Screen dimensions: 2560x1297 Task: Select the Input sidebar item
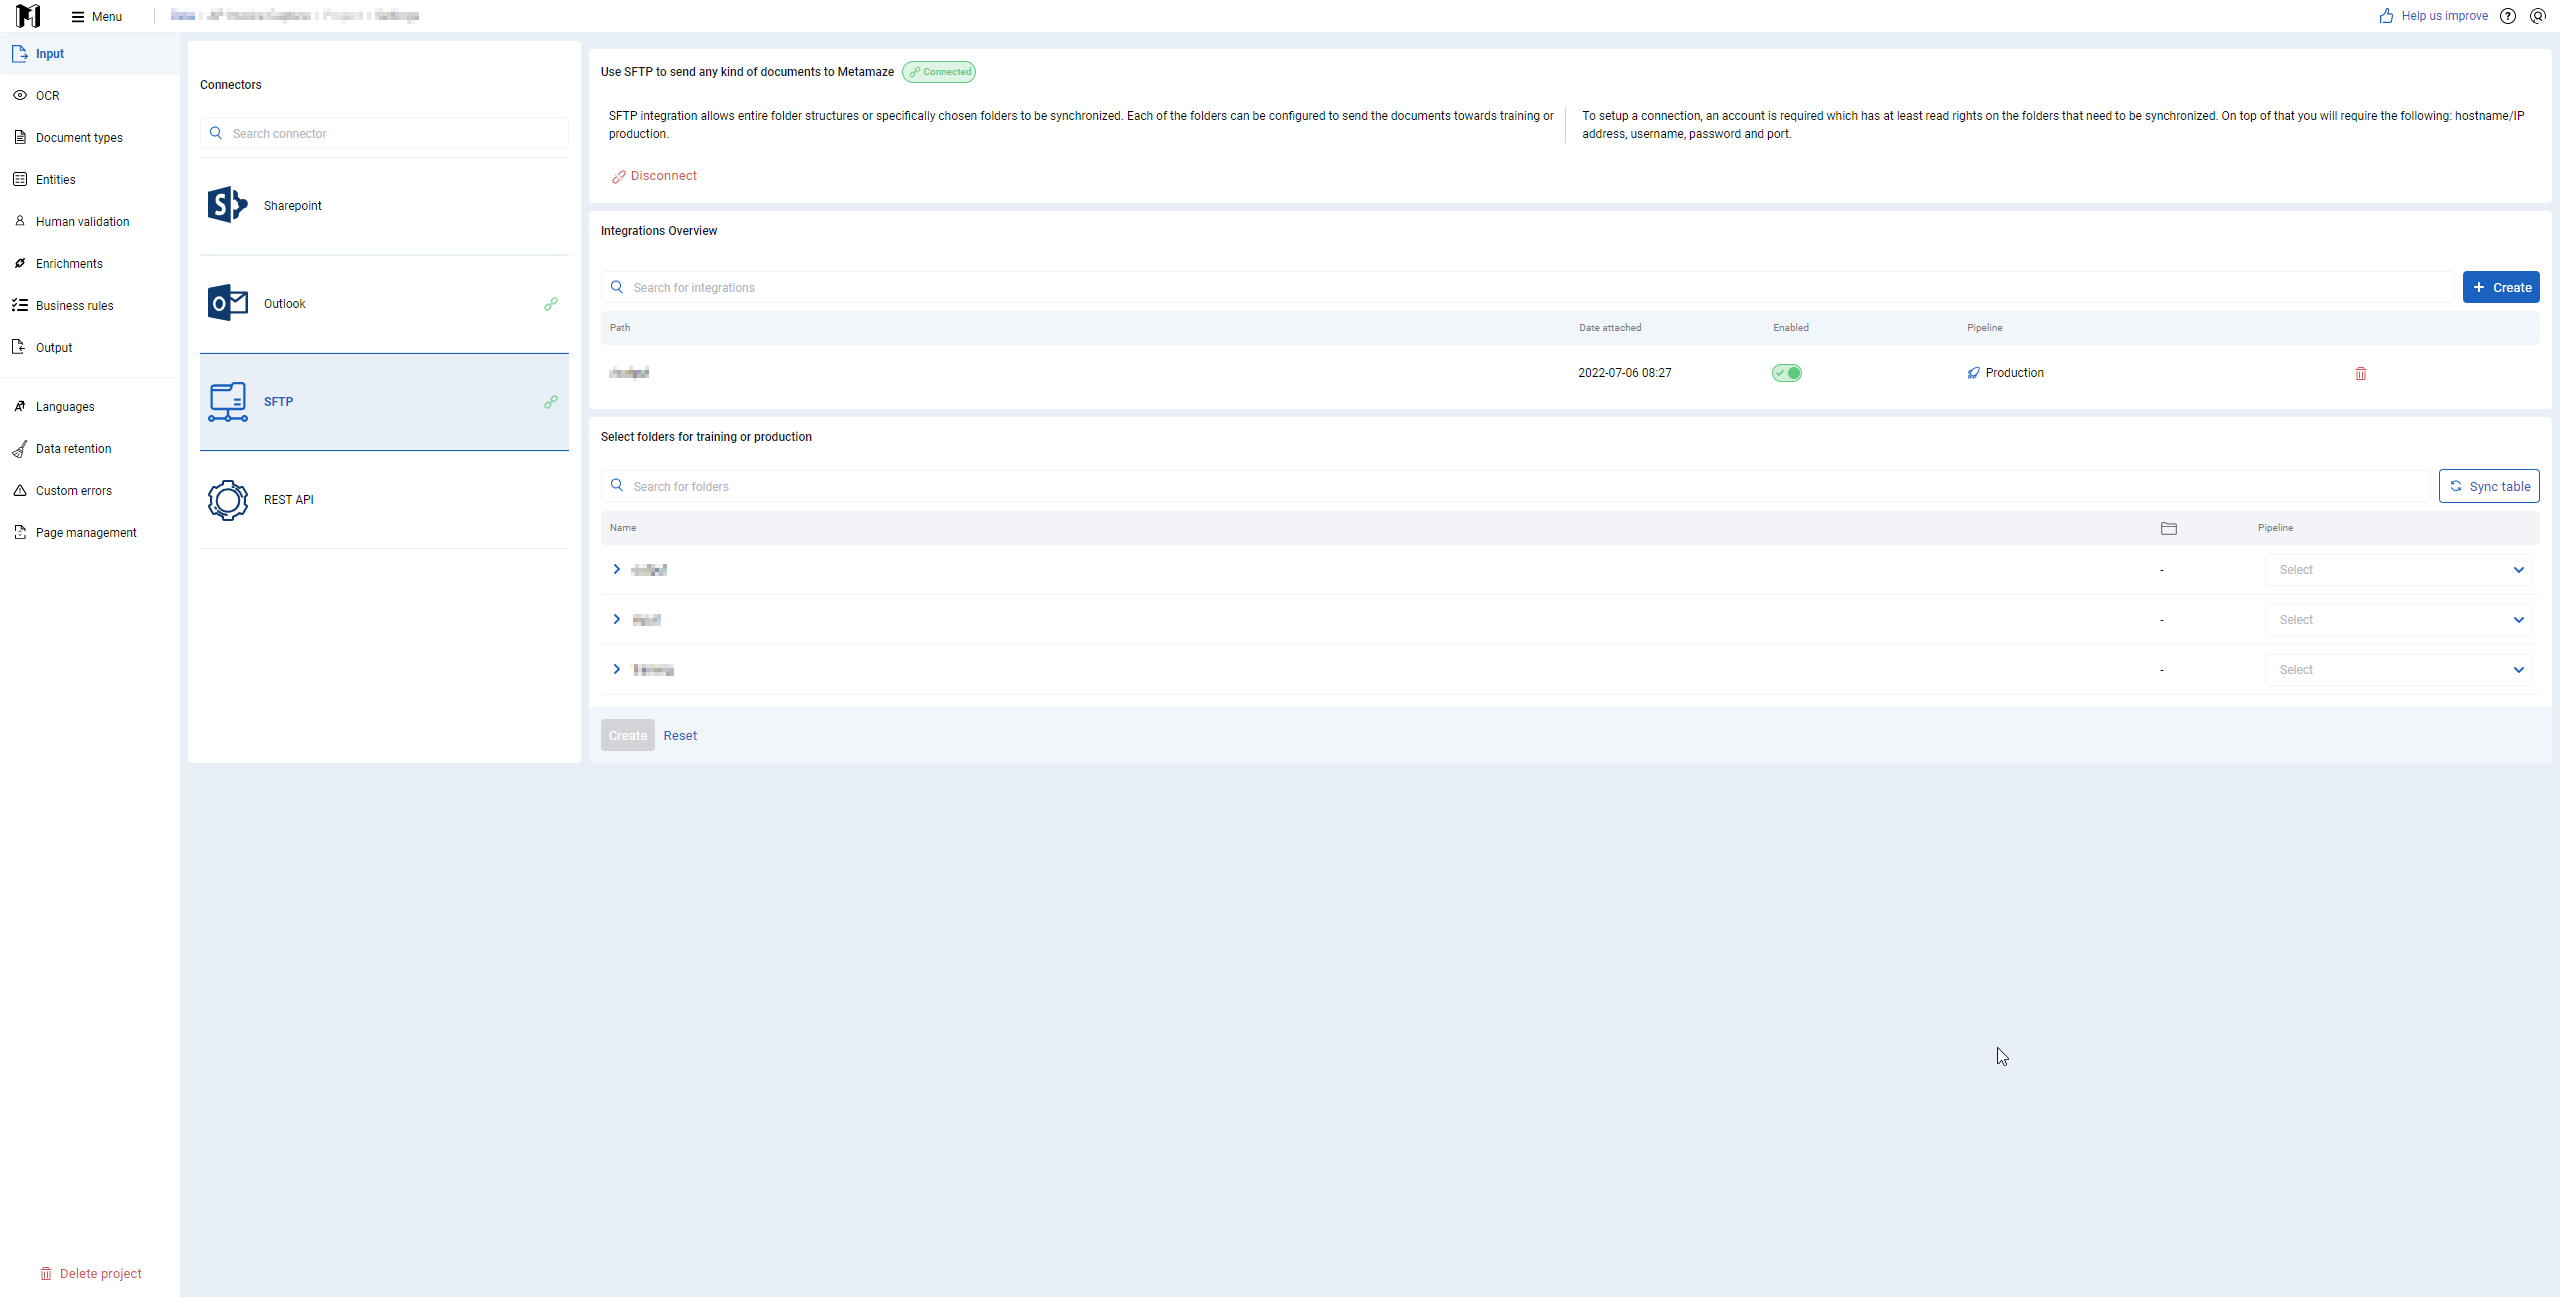point(90,54)
